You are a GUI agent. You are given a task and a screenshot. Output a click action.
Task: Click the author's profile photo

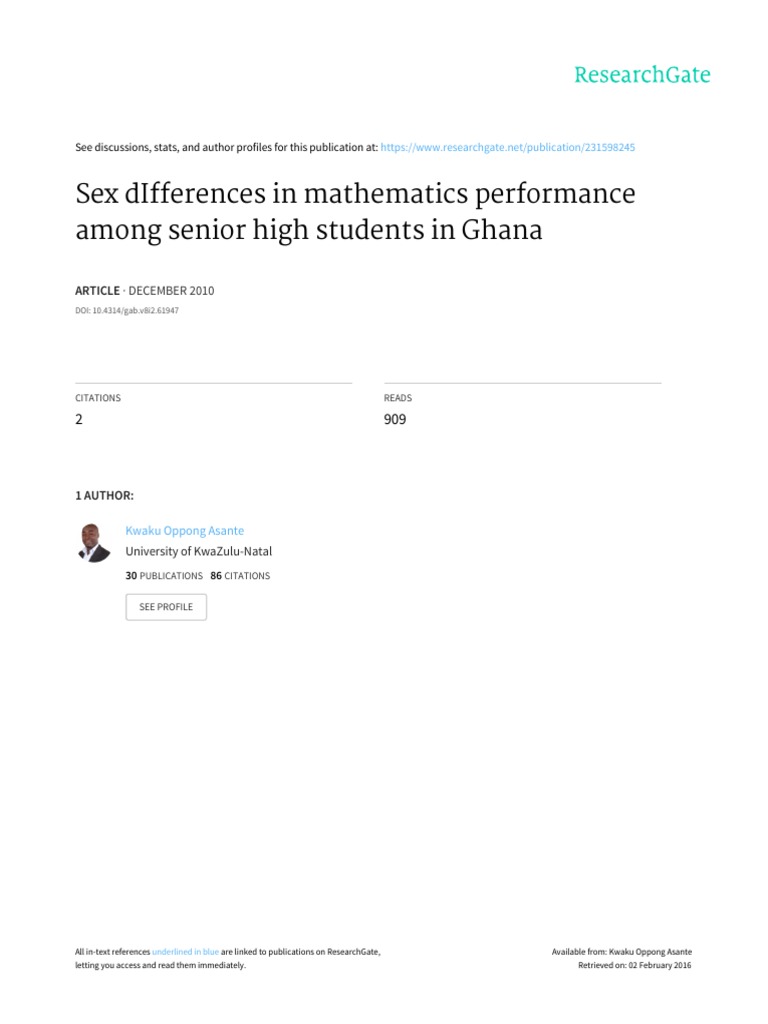pos(93,542)
